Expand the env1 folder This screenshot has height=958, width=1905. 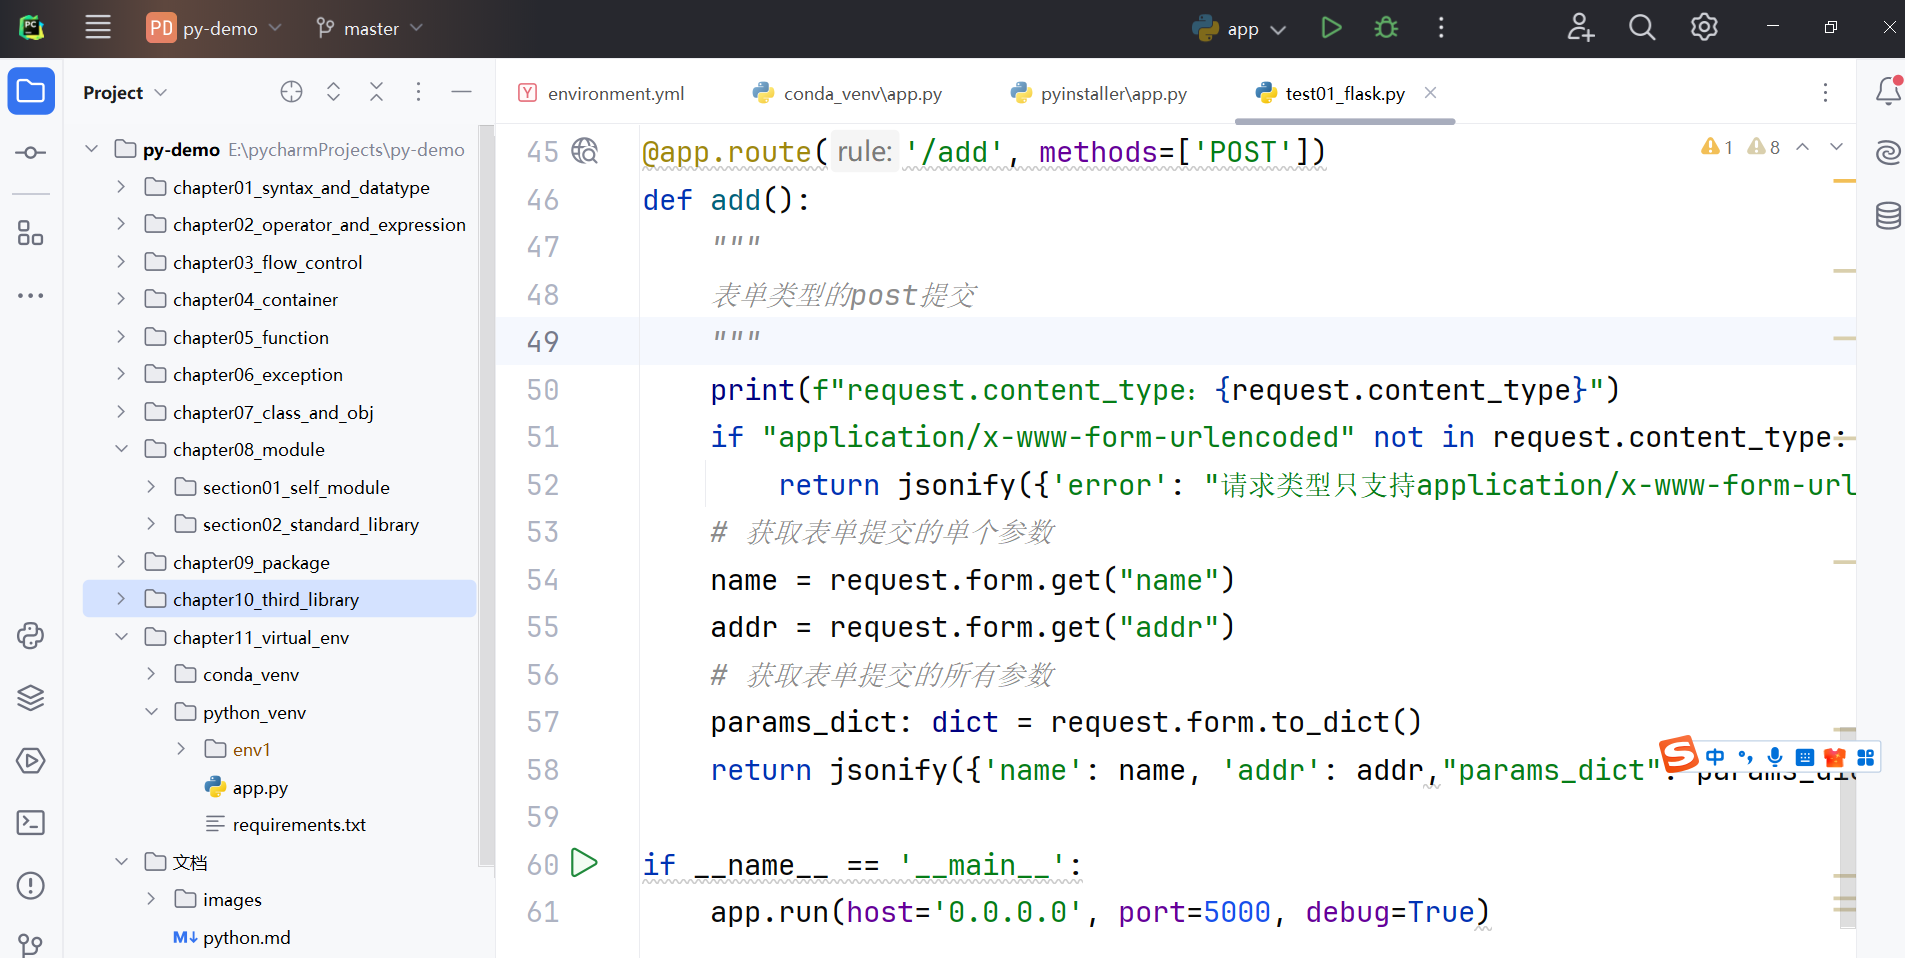181,749
